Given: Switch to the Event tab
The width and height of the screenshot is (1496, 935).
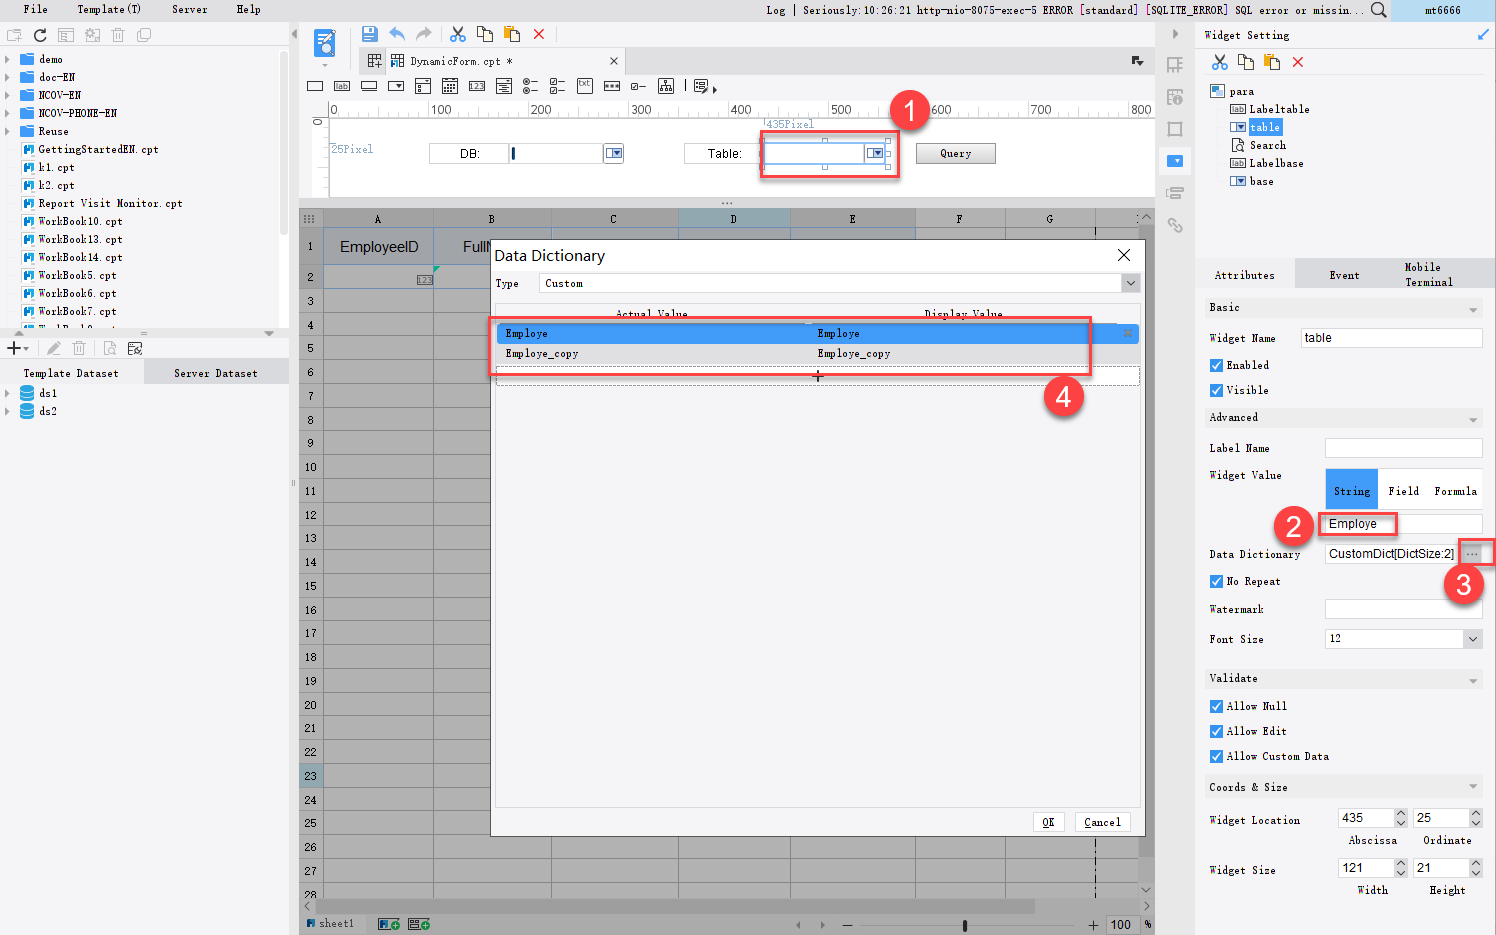Looking at the screenshot, I should 1344,275.
